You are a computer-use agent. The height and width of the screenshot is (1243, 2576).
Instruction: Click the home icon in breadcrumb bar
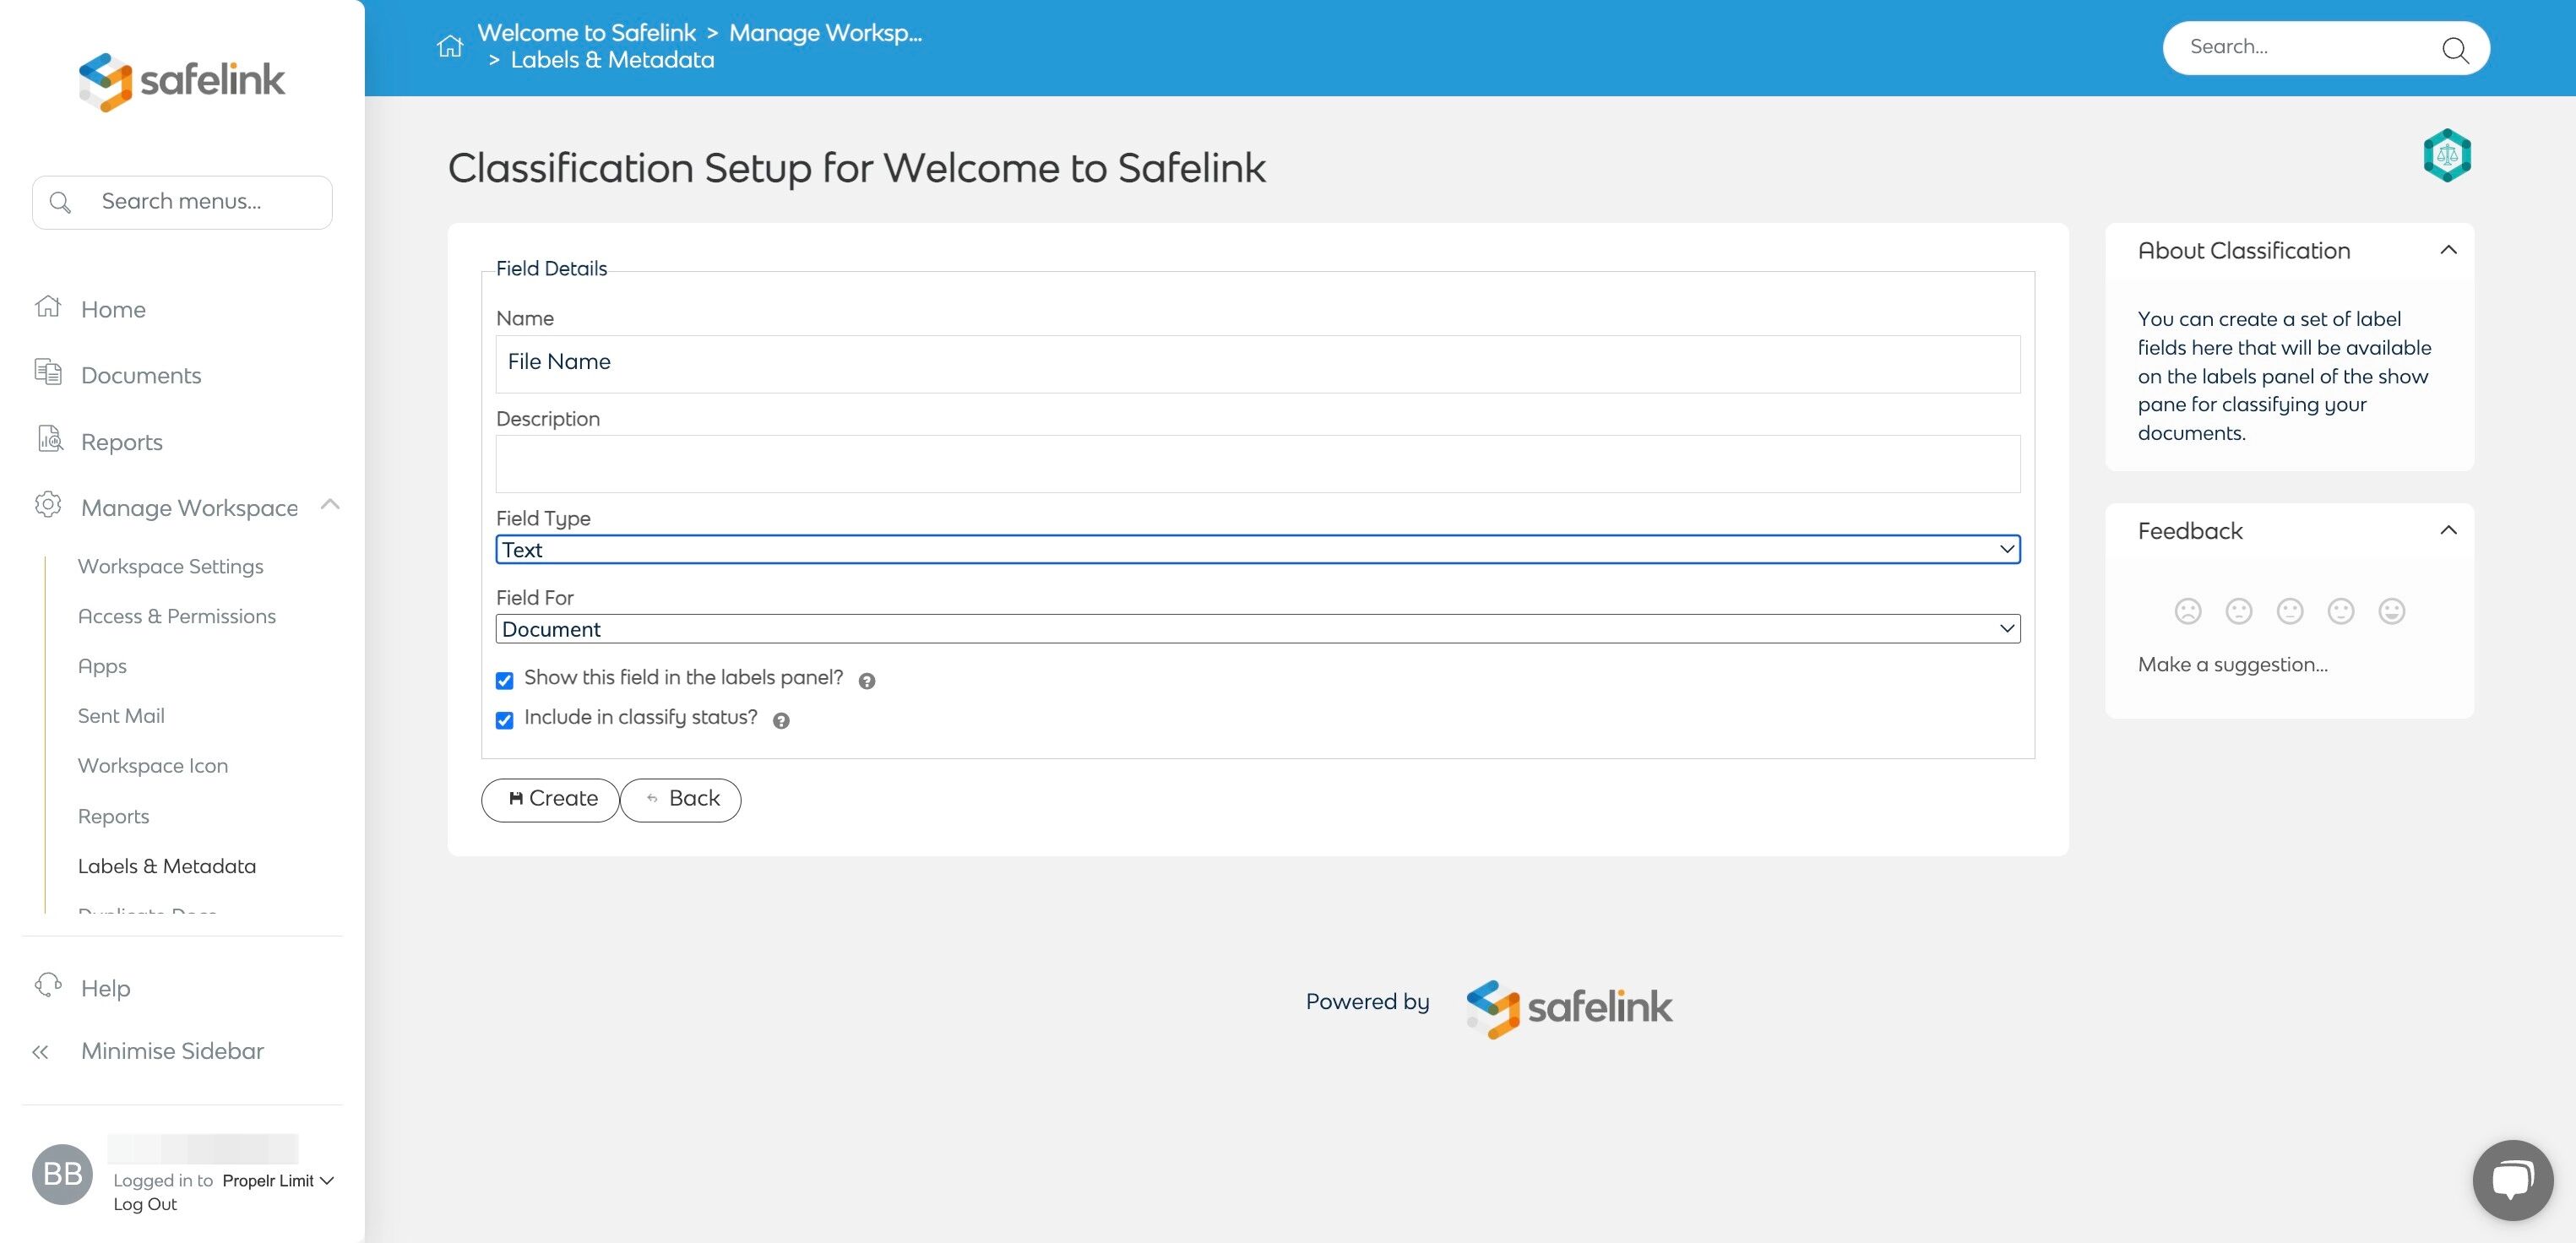(450, 46)
